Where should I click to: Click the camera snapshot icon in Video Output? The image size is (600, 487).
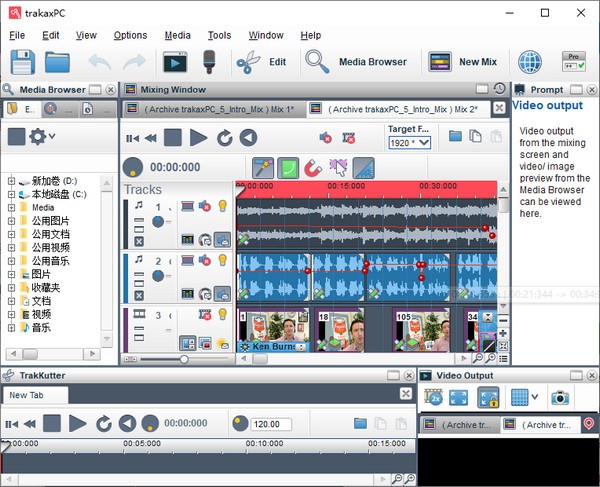[560, 398]
